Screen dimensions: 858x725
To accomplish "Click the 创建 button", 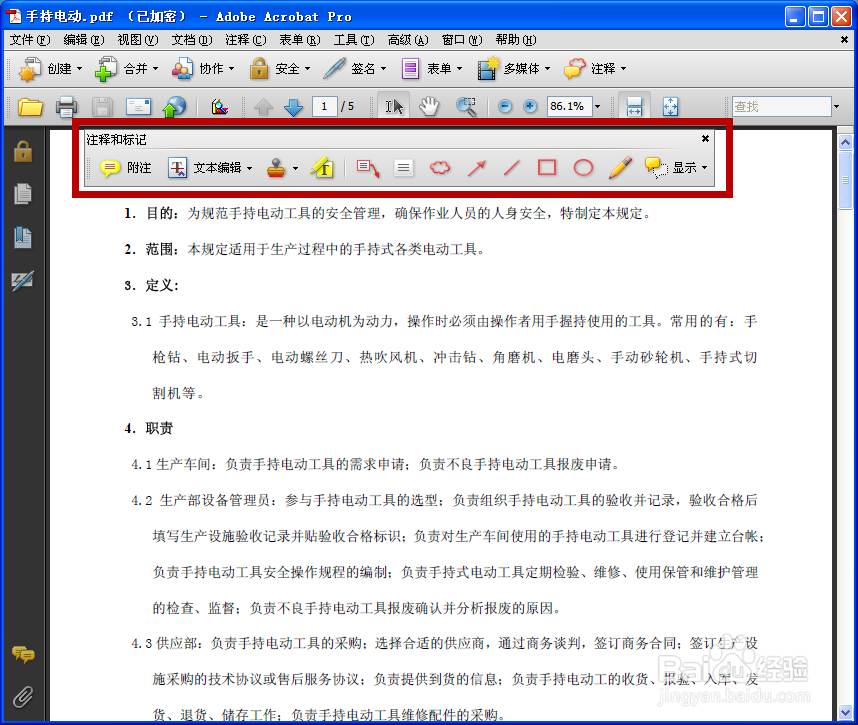I will [48, 69].
